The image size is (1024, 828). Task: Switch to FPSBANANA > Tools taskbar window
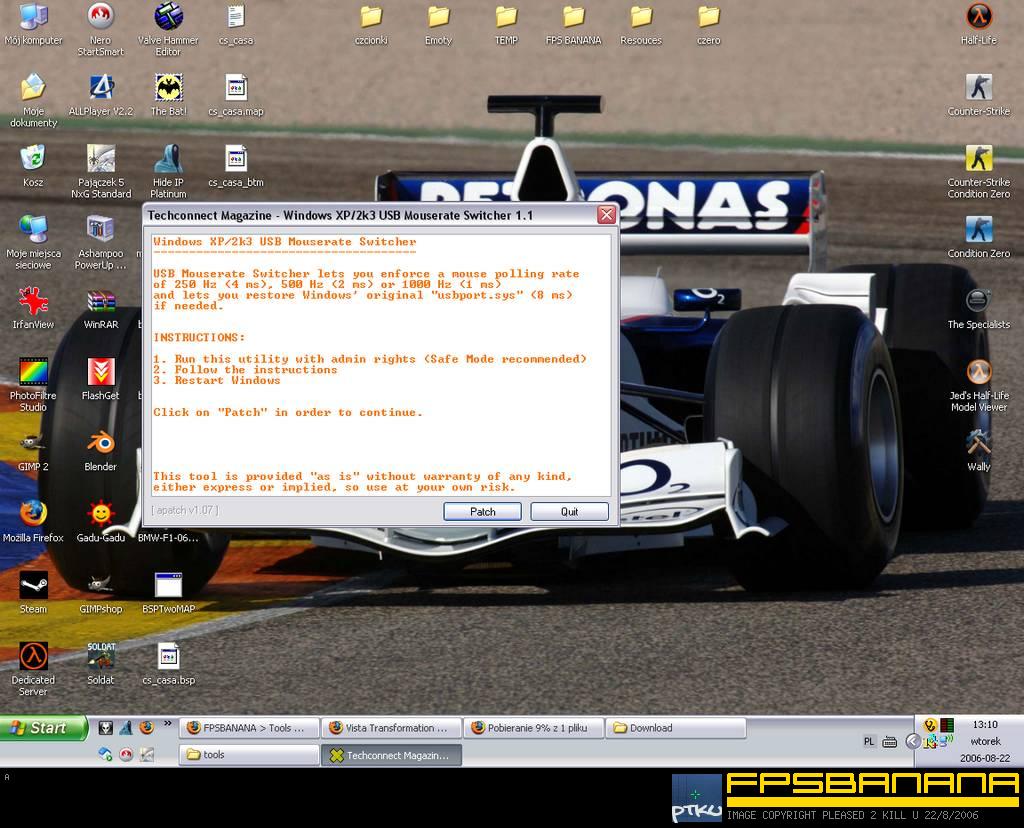[x=249, y=727]
